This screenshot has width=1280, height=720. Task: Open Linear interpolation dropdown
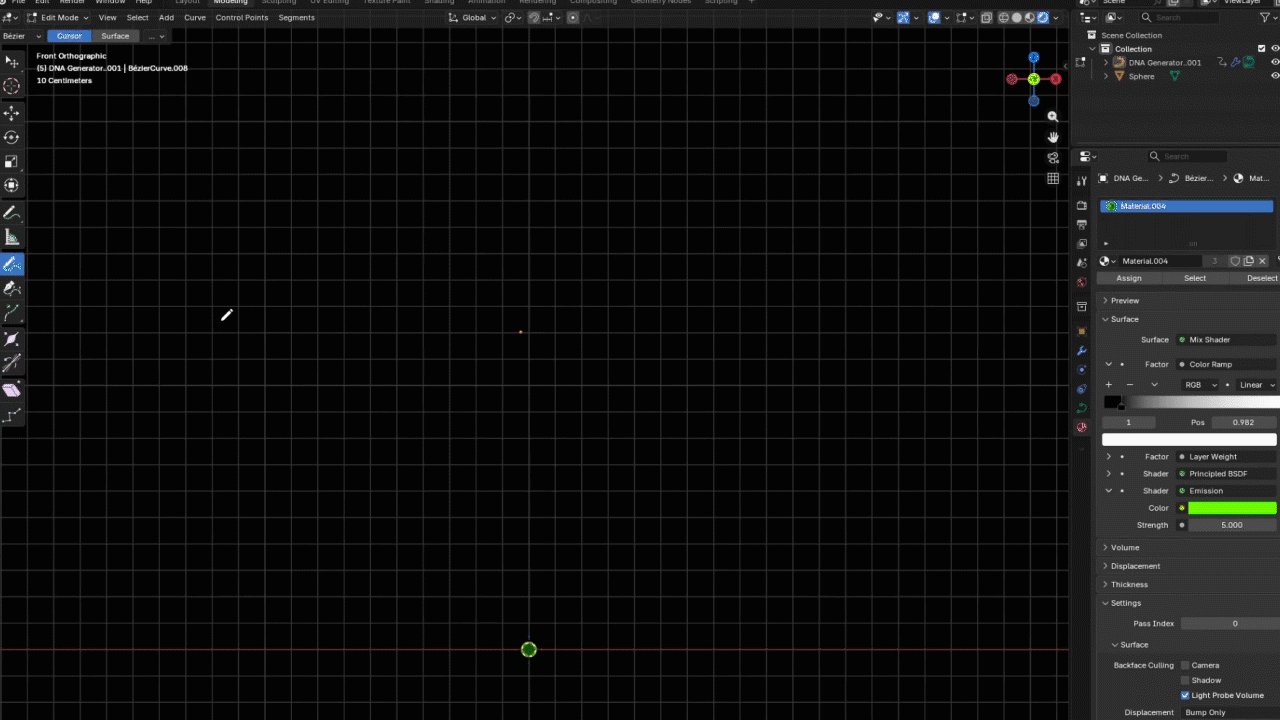click(1257, 385)
